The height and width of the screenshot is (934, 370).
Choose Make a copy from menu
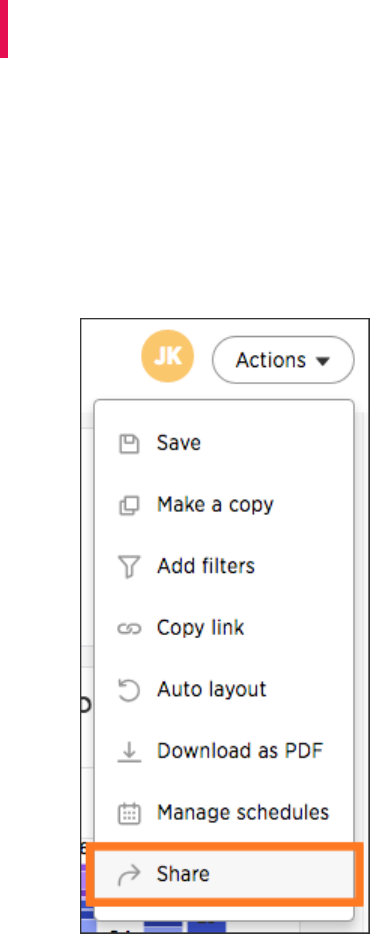coord(215,505)
